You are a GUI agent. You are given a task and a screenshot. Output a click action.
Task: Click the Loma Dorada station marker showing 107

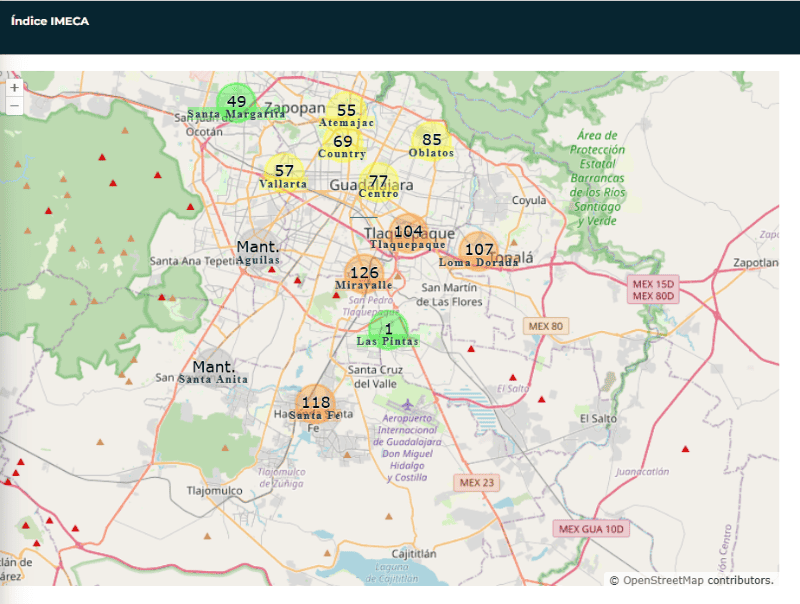479,250
